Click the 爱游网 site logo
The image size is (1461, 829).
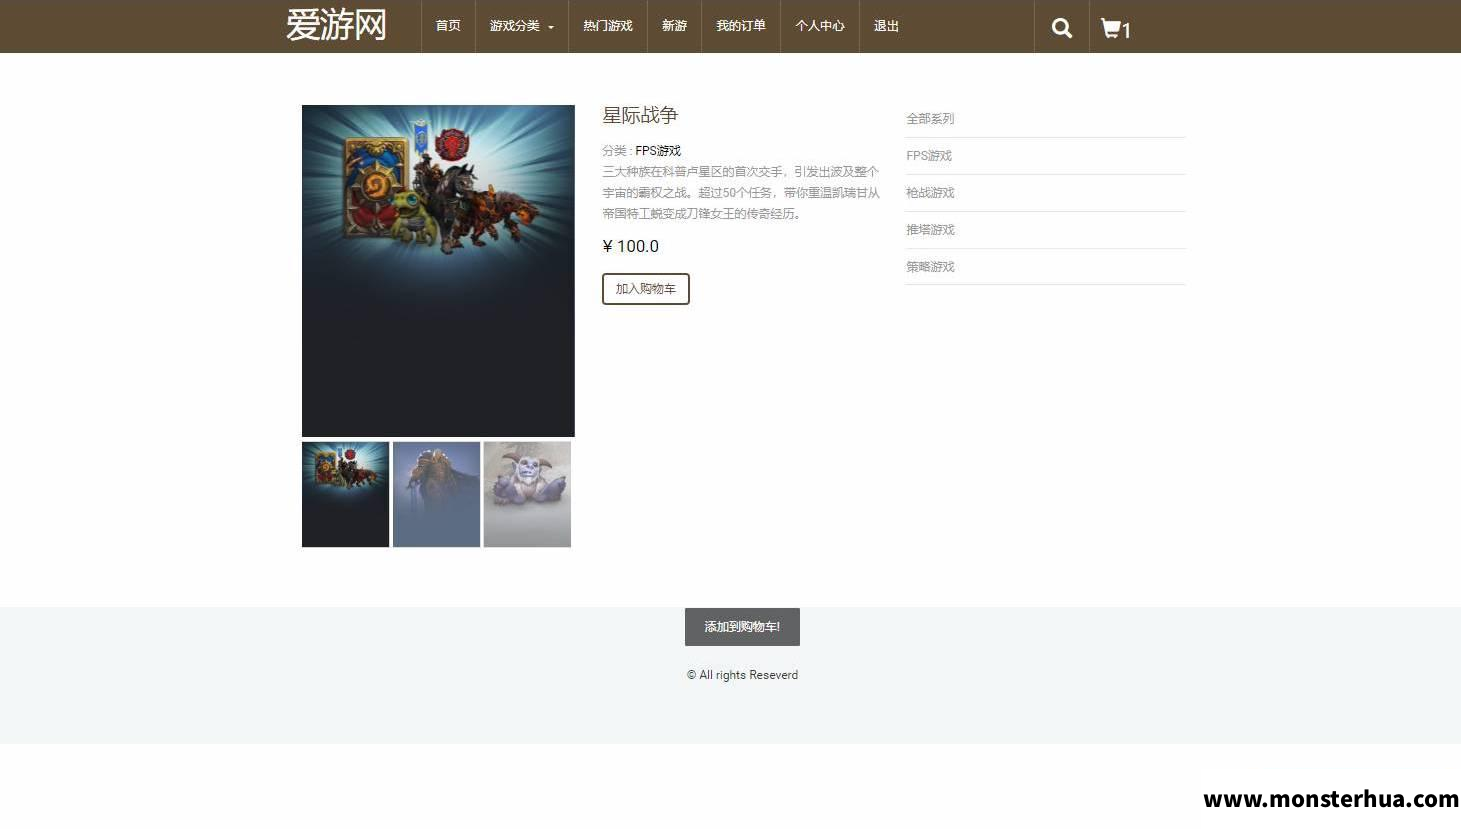336,25
